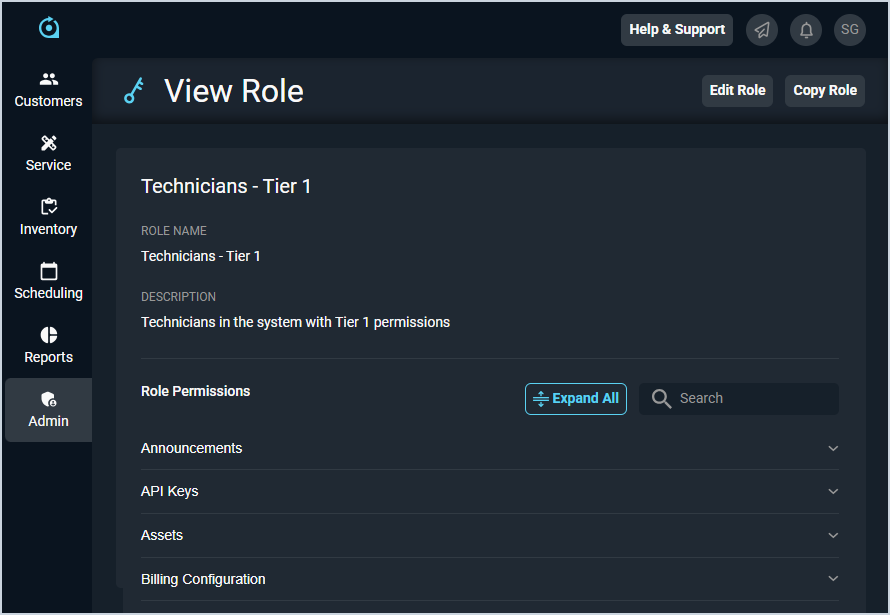Image resolution: width=890 pixels, height=615 pixels.
Task: Select the Reports label in the sidebar
Action: tap(48, 357)
